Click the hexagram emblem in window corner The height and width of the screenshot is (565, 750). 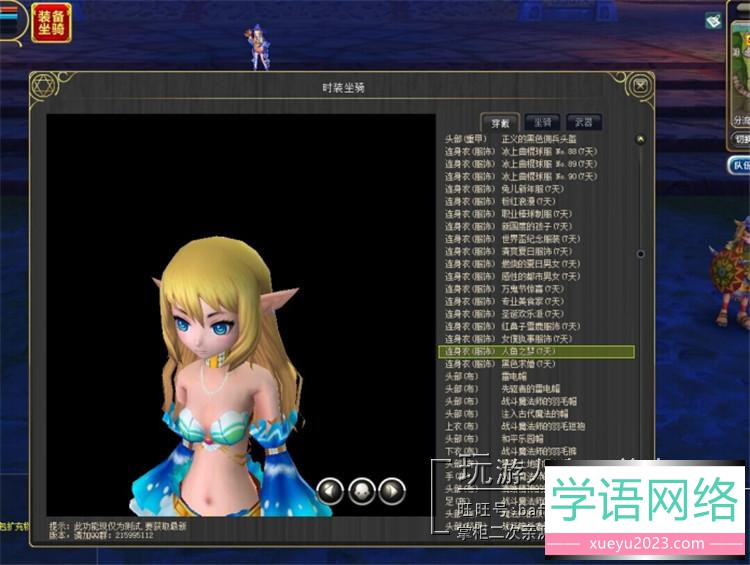[42, 87]
